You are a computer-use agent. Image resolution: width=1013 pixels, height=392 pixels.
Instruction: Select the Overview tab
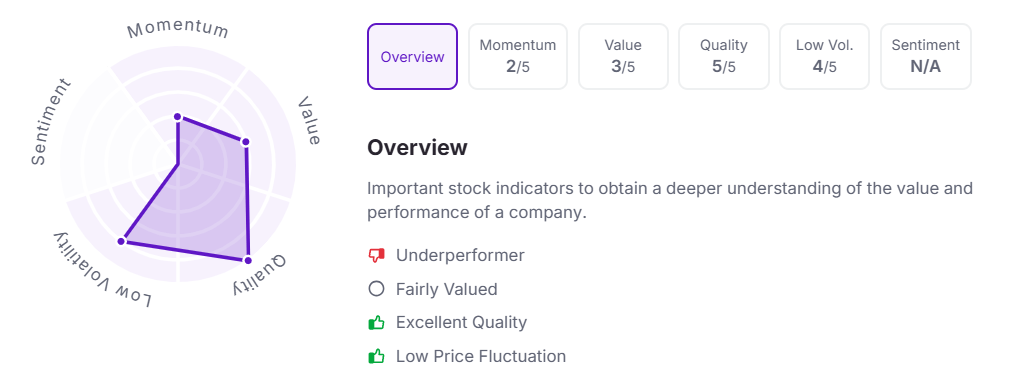click(x=412, y=56)
